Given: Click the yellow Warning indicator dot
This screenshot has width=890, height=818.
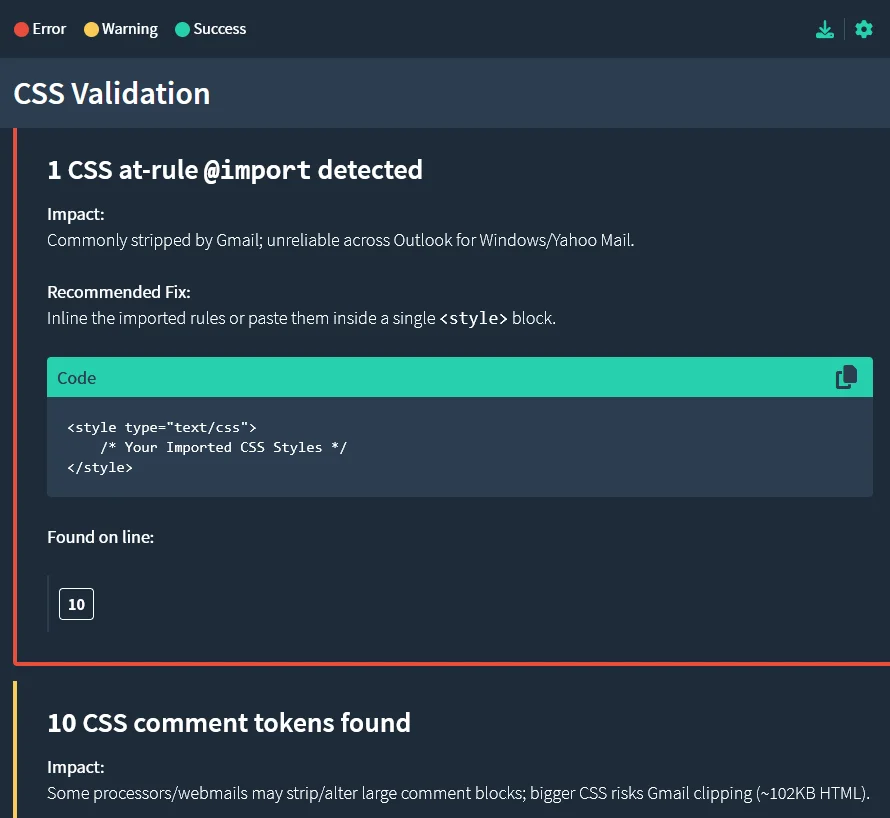Looking at the screenshot, I should [91, 30].
